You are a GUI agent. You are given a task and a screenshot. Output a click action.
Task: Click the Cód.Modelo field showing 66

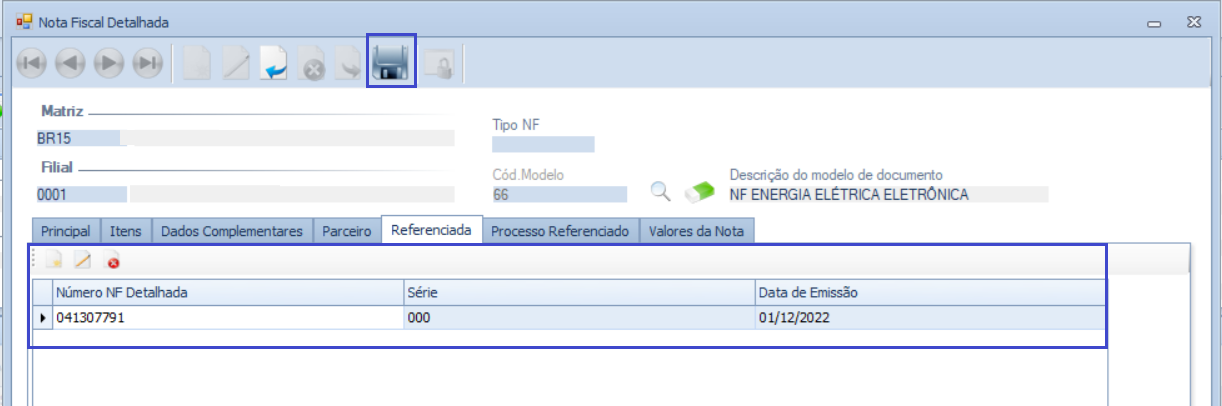(559, 194)
